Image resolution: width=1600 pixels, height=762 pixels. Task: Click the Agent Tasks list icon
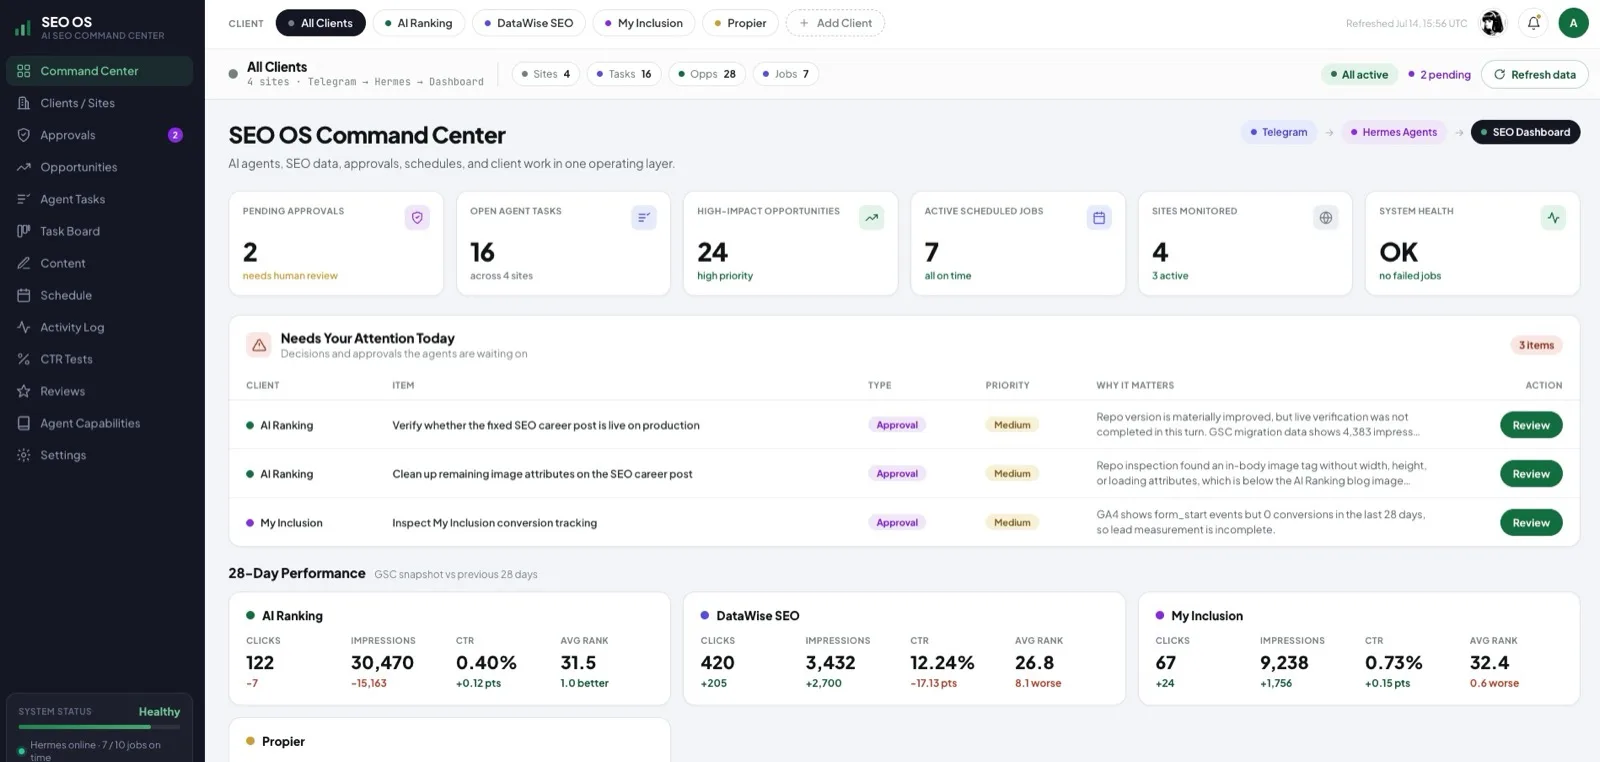24,199
